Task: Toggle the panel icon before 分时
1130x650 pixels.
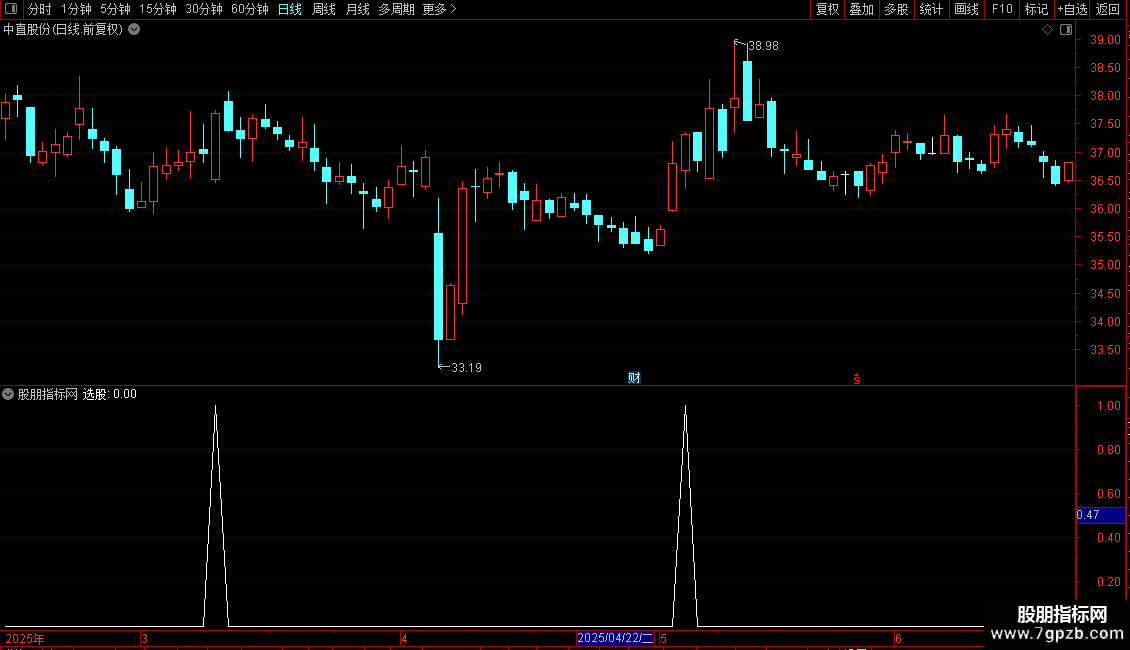Action: (11, 9)
